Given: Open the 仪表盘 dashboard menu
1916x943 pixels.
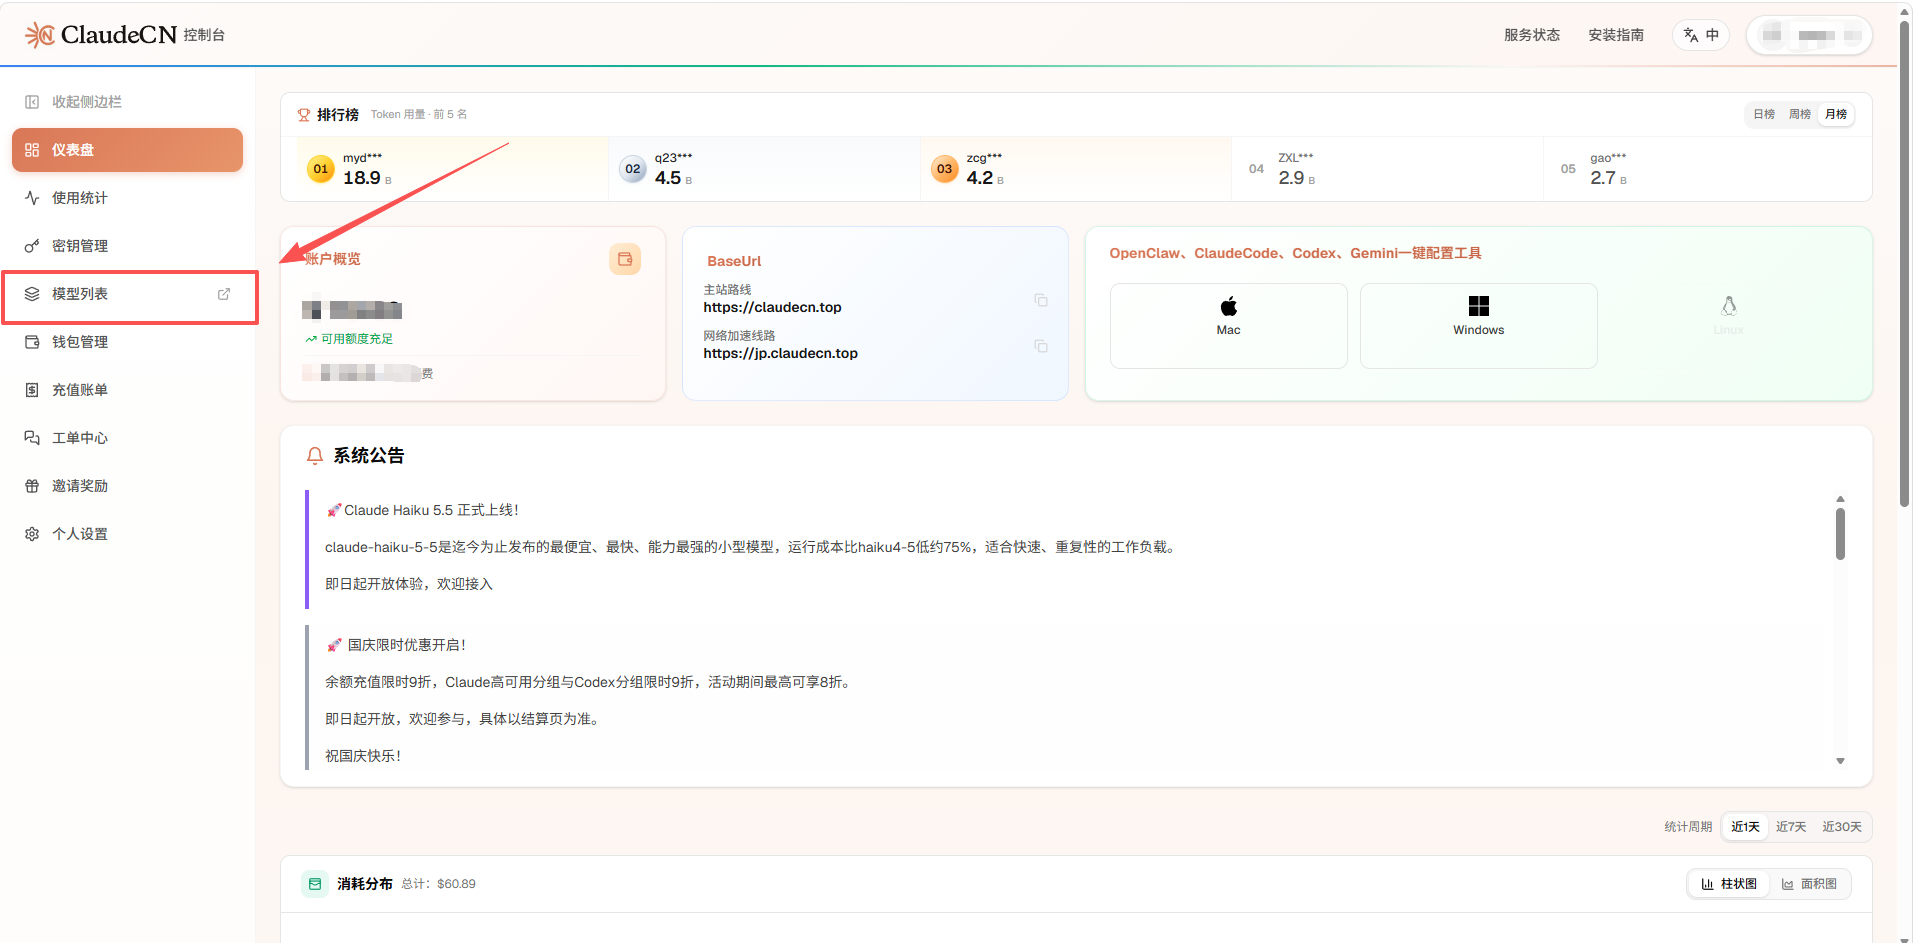Looking at the screenshot, I should point(127,150).
